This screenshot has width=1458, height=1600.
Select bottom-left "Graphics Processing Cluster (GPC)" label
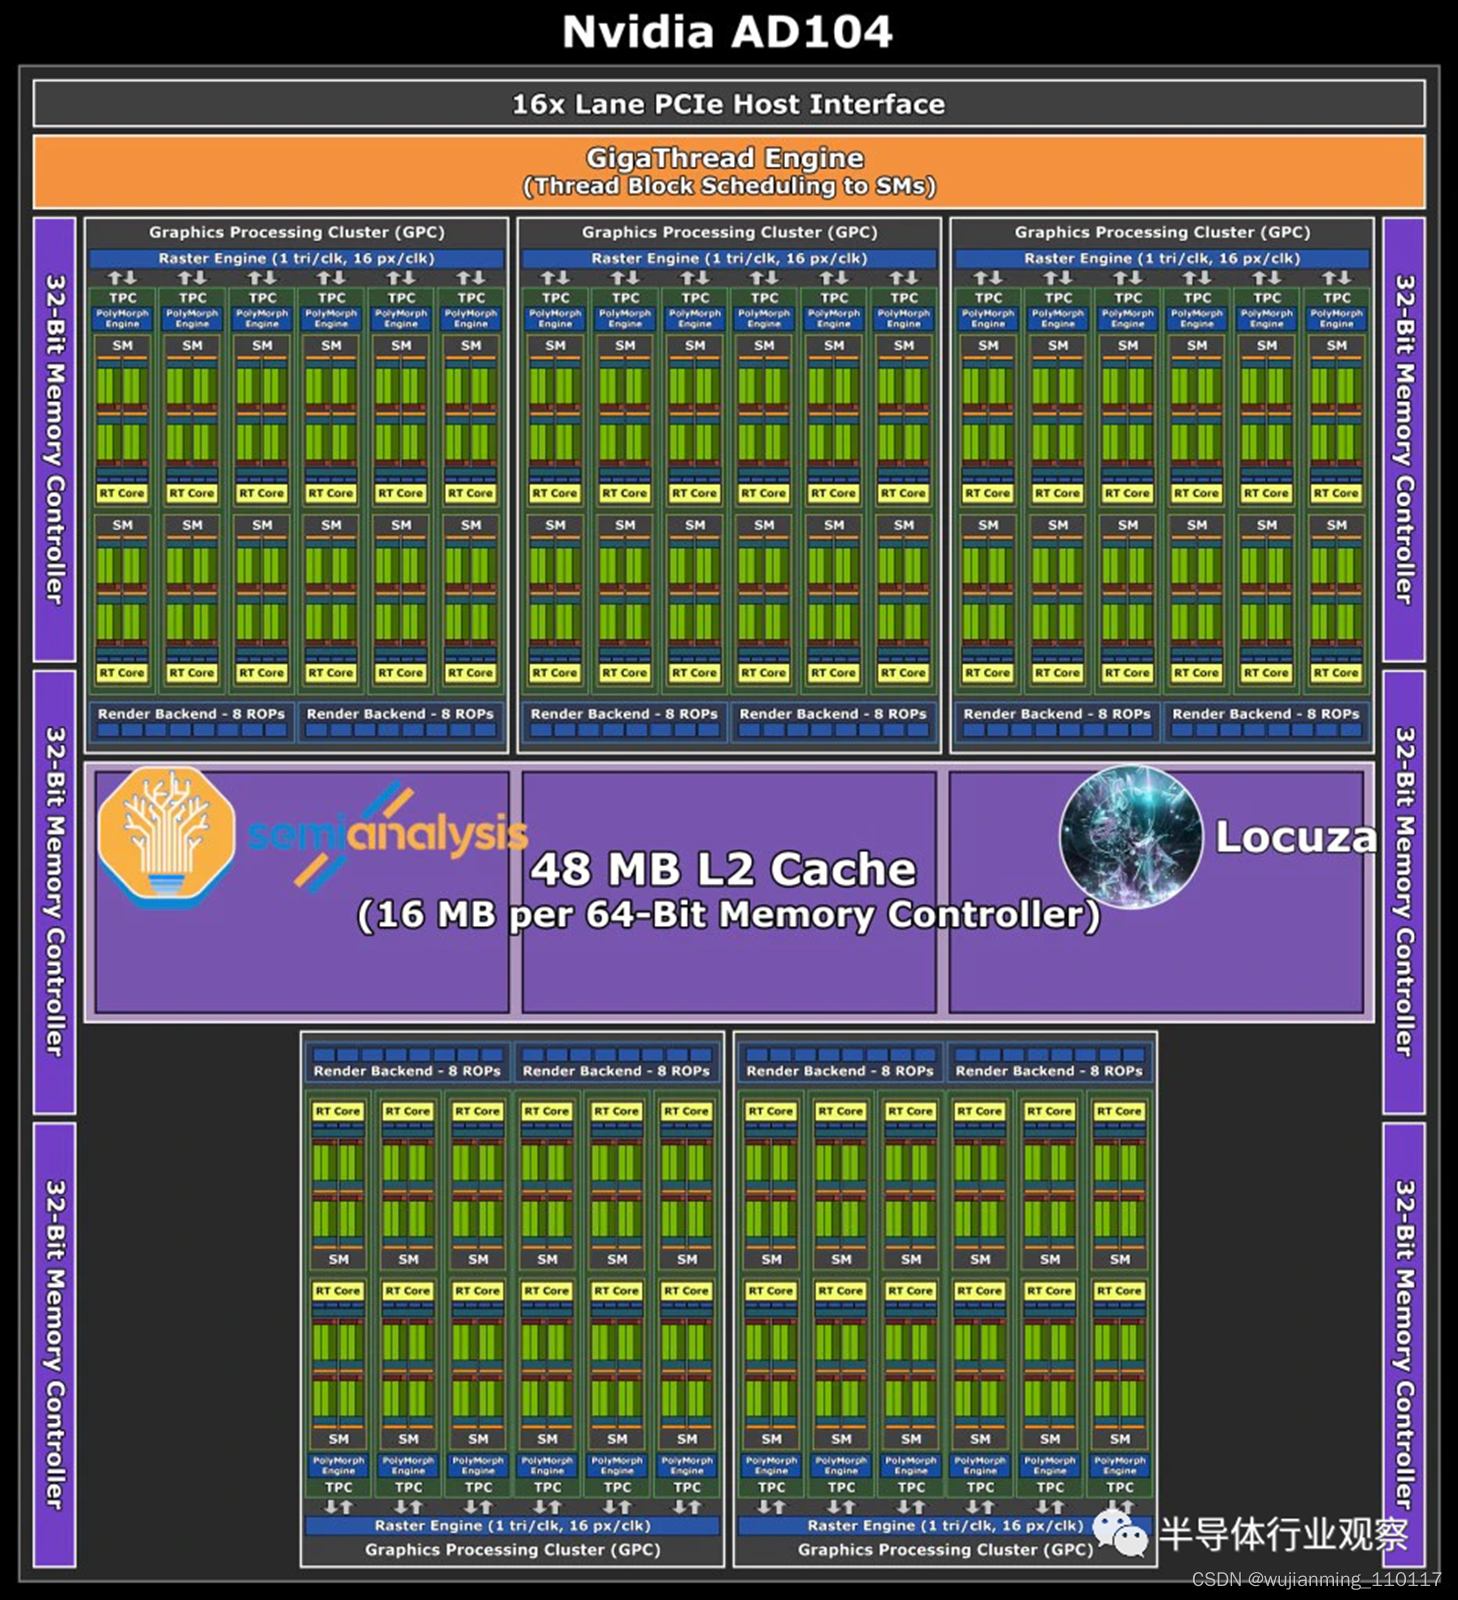(x=513, y=1550)
